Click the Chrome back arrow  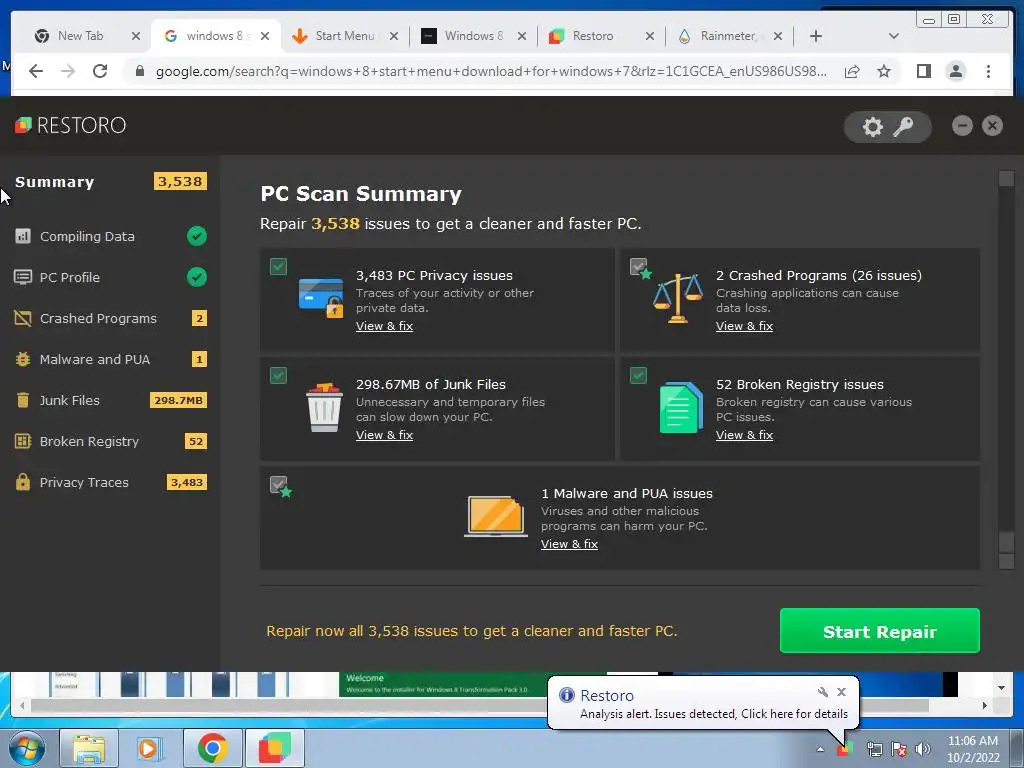click(36, 71)
